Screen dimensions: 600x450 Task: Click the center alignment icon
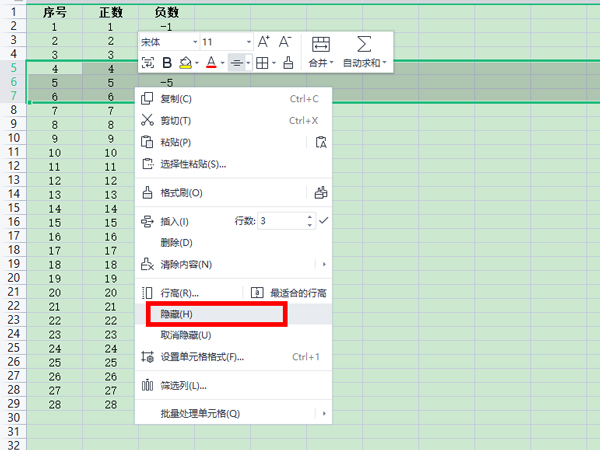click(x=235, y=63)
